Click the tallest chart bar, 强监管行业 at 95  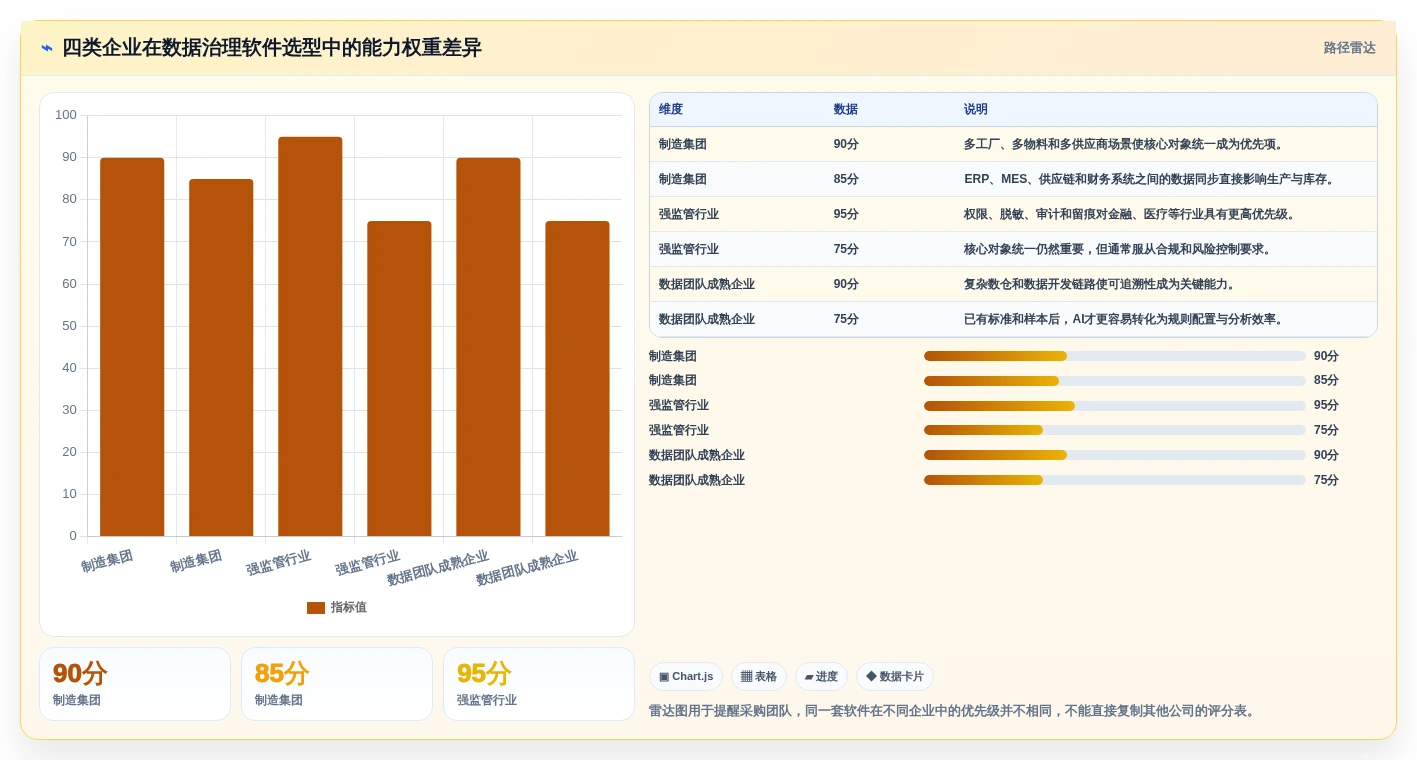(310, 336)
